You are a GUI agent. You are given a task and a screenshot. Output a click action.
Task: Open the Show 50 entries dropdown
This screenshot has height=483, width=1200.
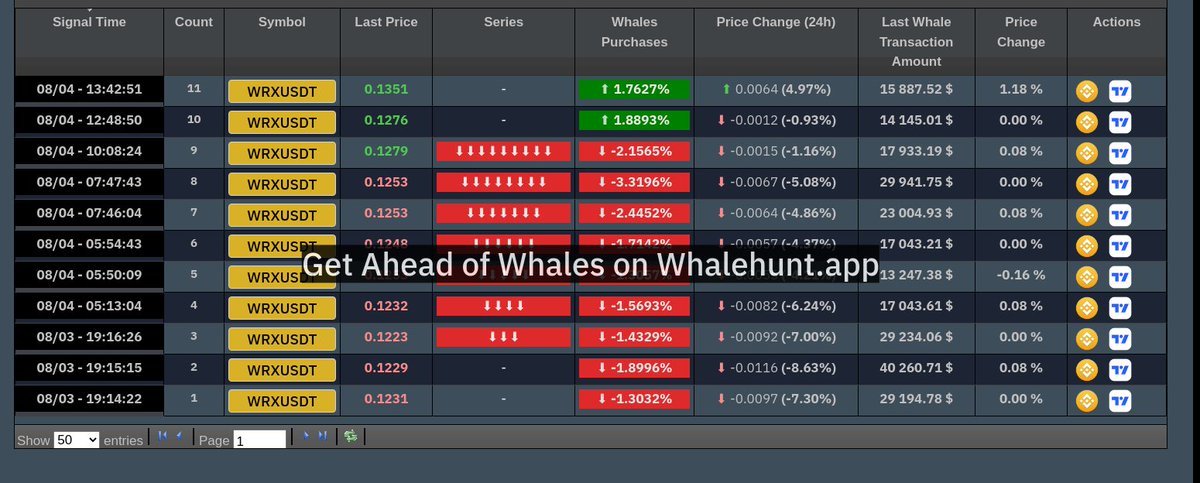tap(76, 440)
